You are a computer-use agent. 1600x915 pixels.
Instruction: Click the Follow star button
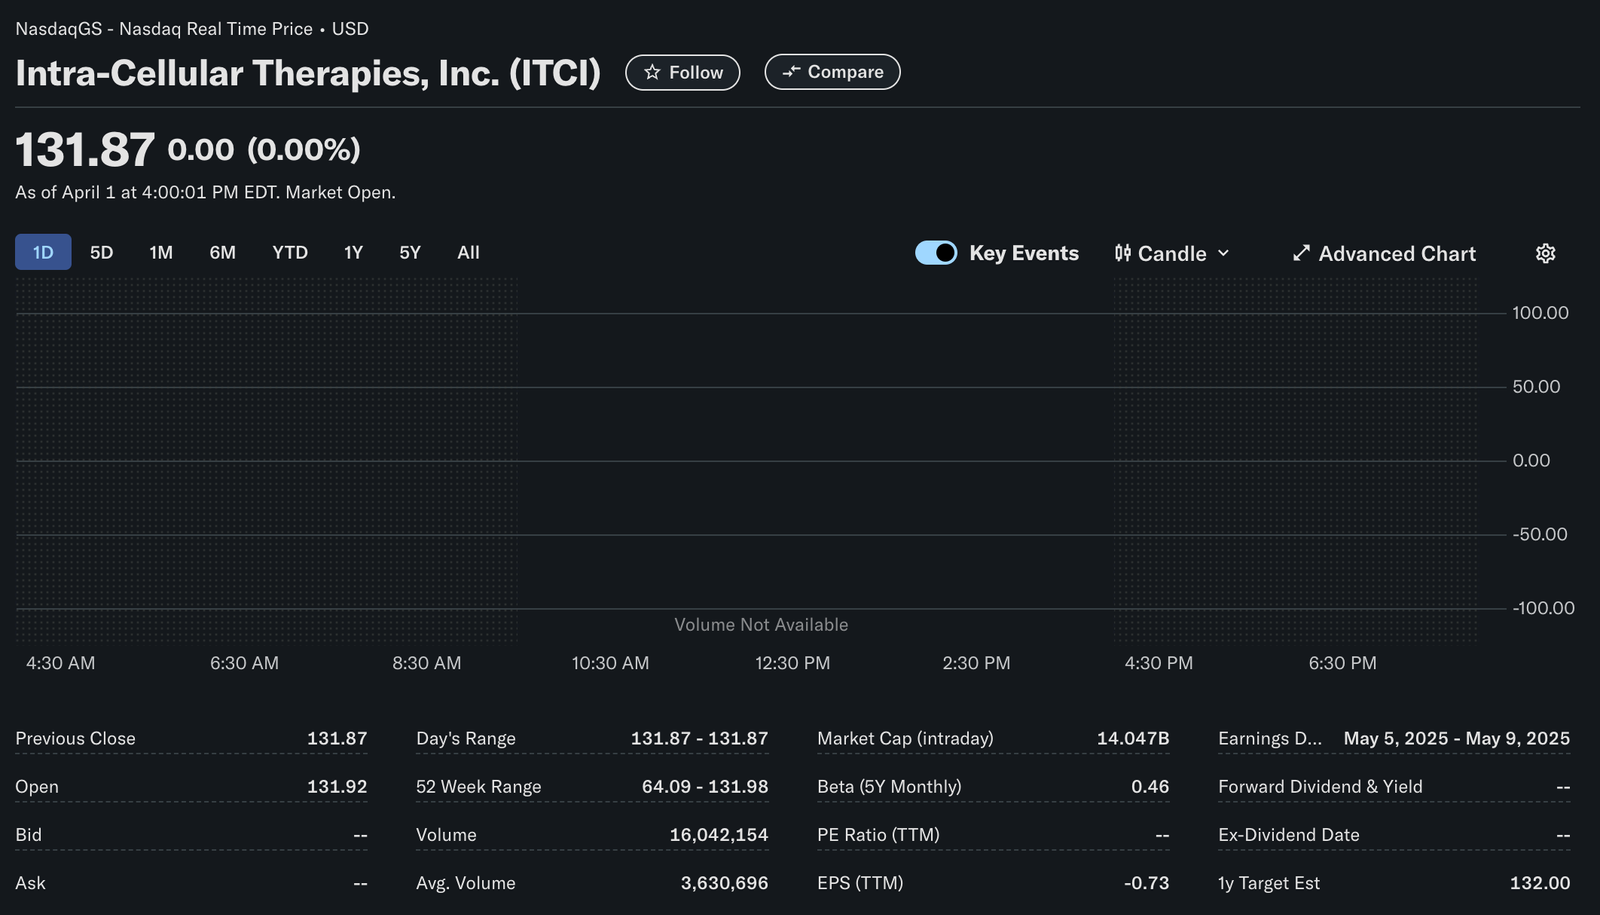coord(682,72)
